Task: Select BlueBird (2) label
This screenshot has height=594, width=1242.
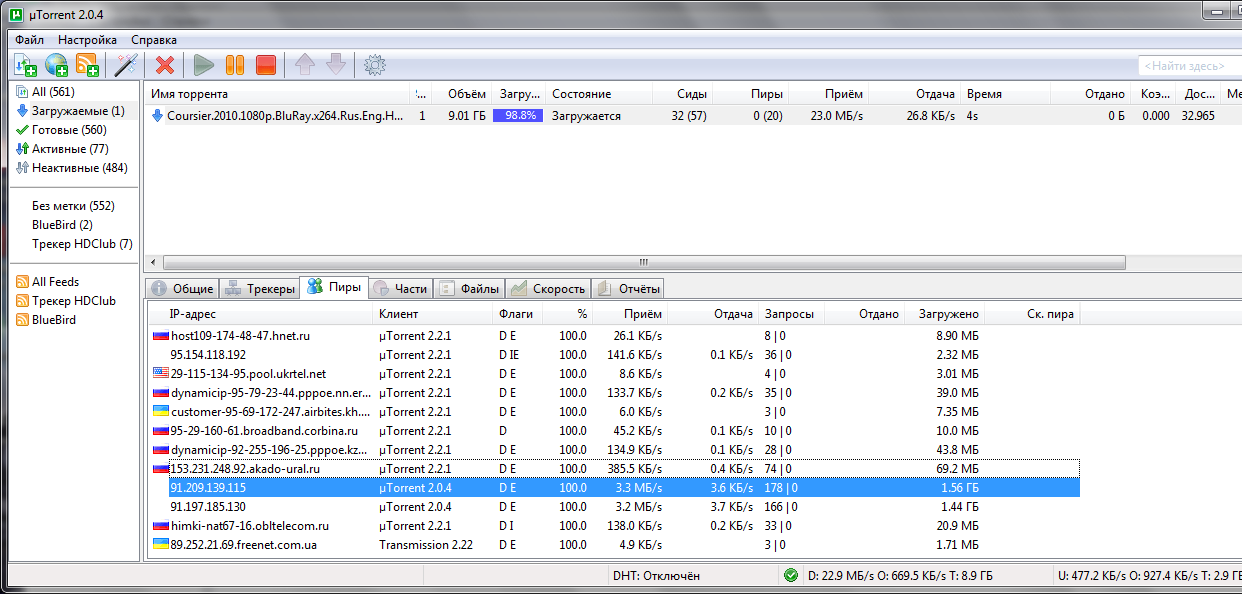Action: (x=62, y=225)
